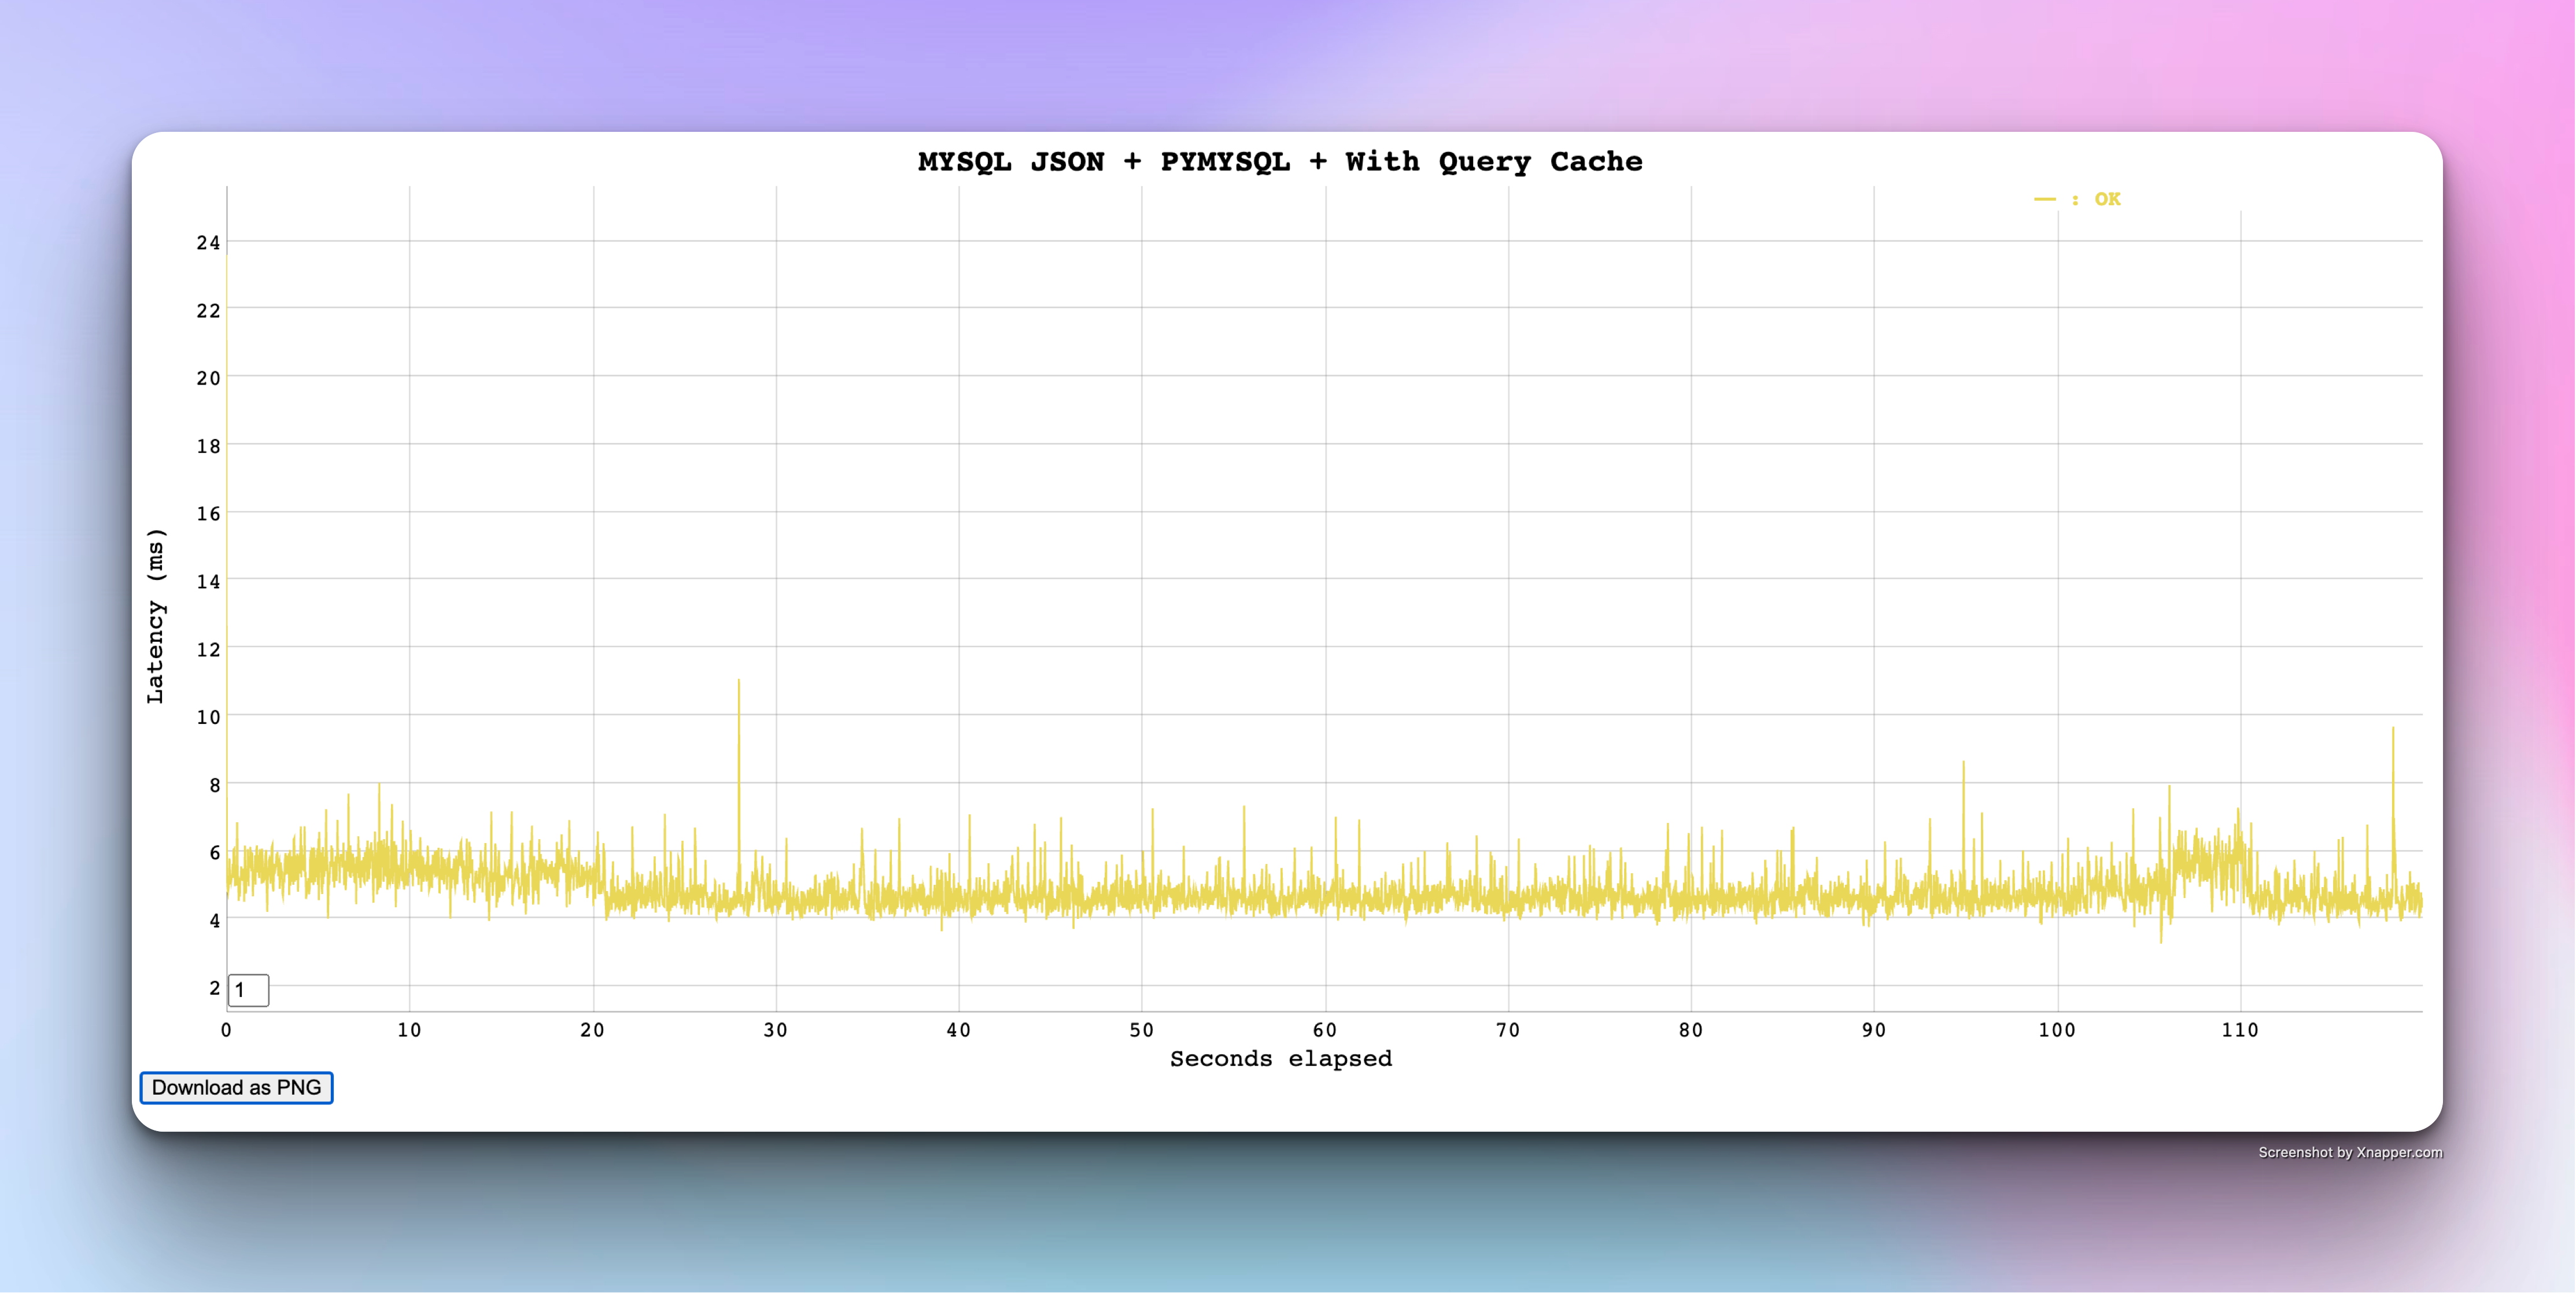Click the input field showing 1
This screenshot has height=1293, width=2576.
point(248,990)
